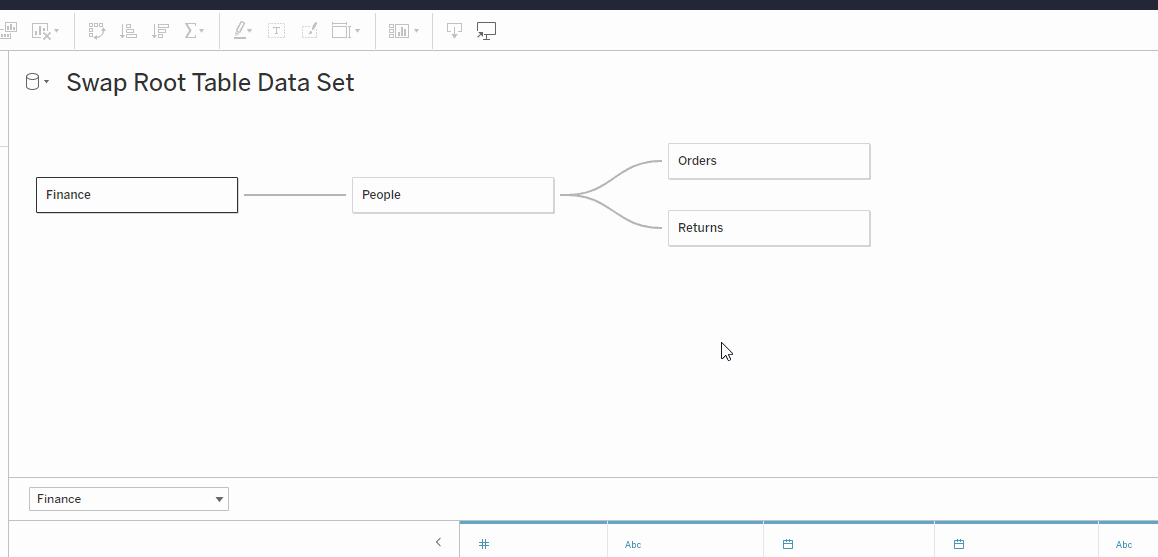Click the first calendar date column icon
This screenshot has height=557, width=1158.
(788, 544)
